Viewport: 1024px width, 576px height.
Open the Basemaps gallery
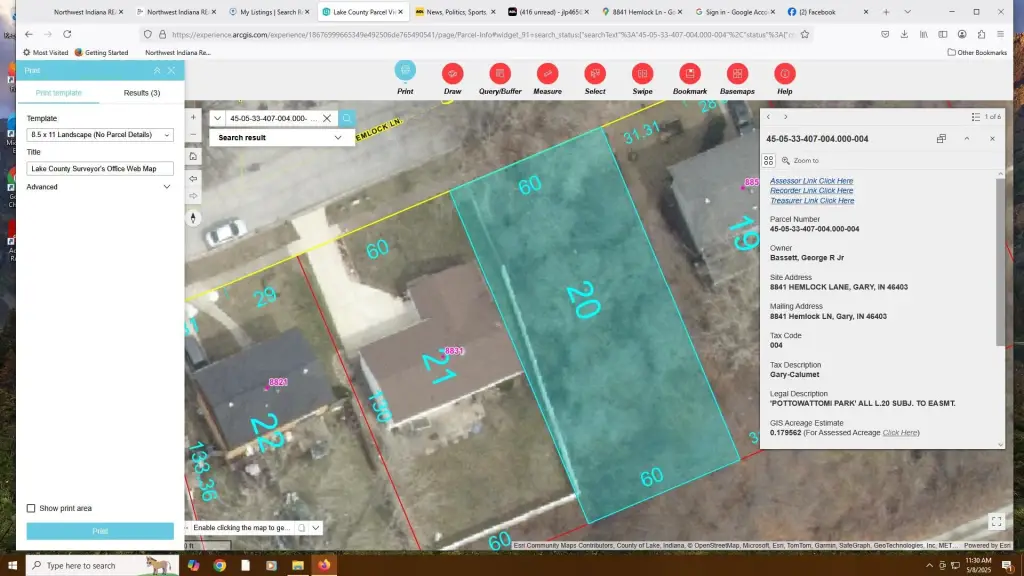tap(737, 74)
